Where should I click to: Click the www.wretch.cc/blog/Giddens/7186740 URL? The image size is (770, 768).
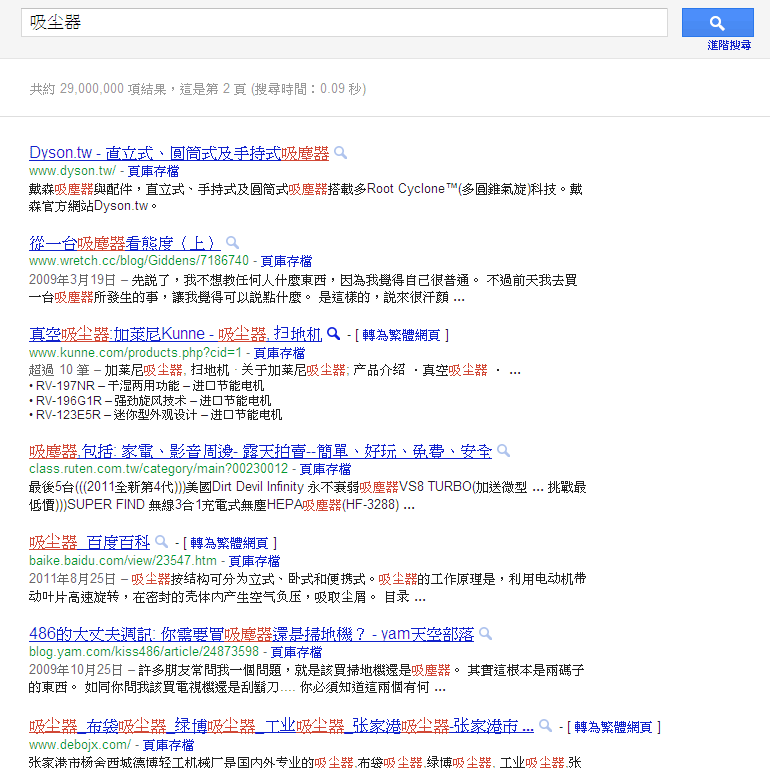click(x=139, y=261)
